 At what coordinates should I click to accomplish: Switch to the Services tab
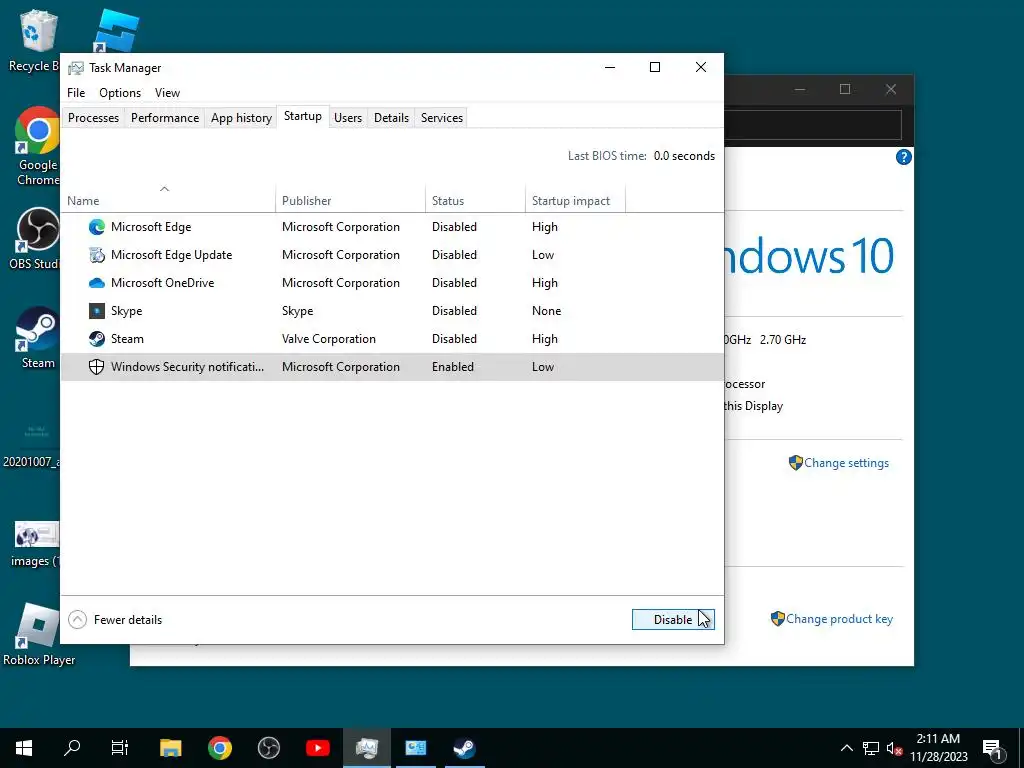[442, 118]
